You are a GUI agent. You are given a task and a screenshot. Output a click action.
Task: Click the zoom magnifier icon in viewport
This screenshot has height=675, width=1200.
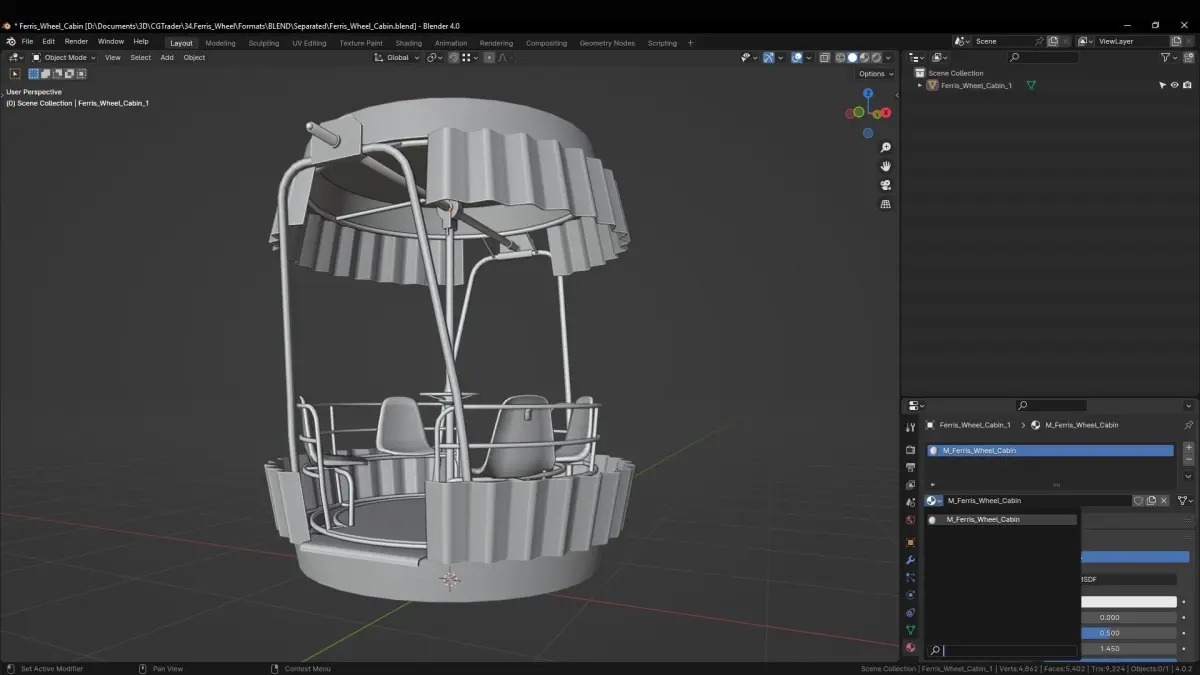tap(885, 148)
